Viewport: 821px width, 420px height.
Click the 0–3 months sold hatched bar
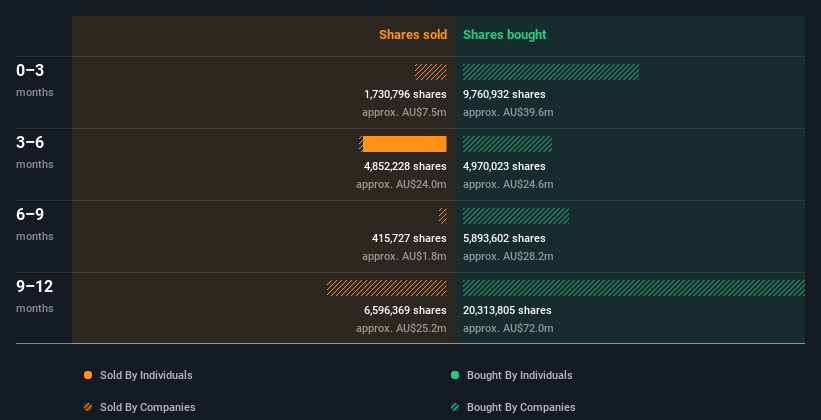[431, 72]
